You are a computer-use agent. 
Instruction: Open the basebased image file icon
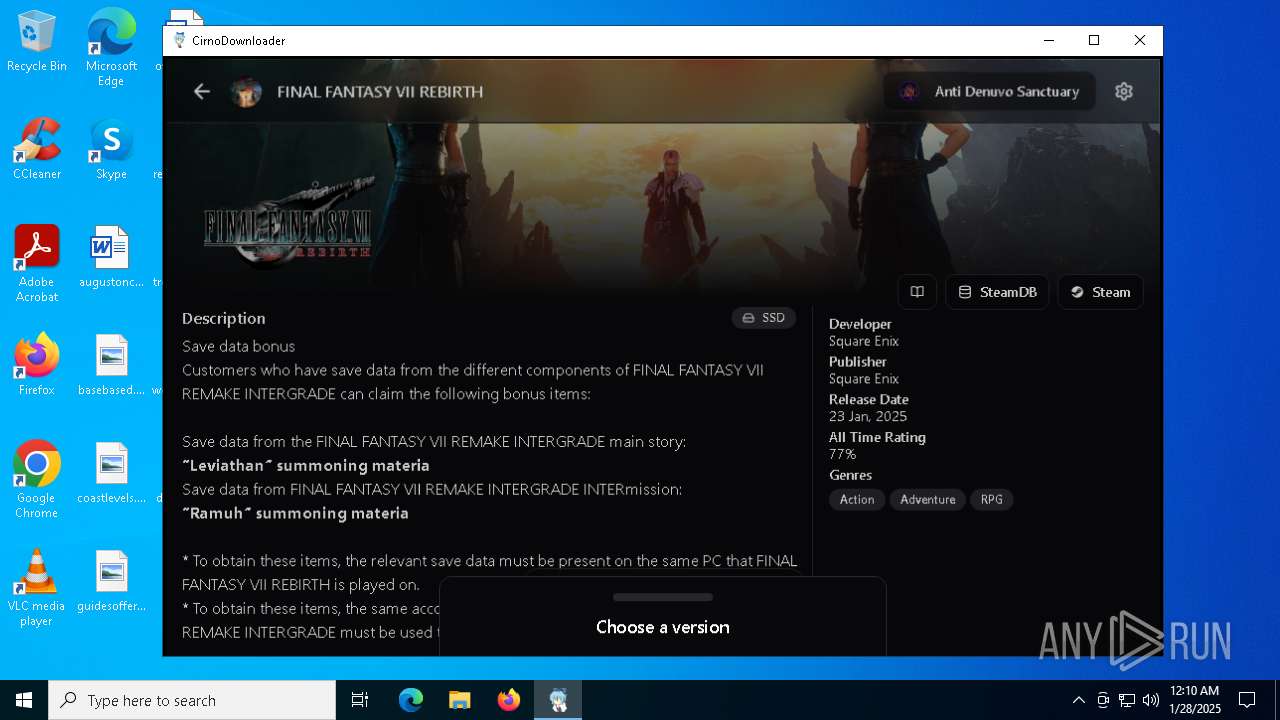click(111, 365)
